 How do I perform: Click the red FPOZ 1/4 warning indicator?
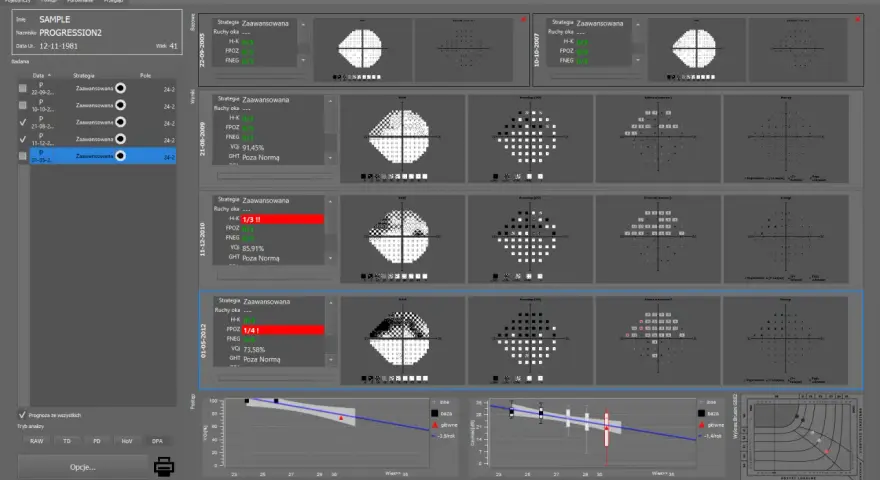pyautogui.click(x=282, y=330)
